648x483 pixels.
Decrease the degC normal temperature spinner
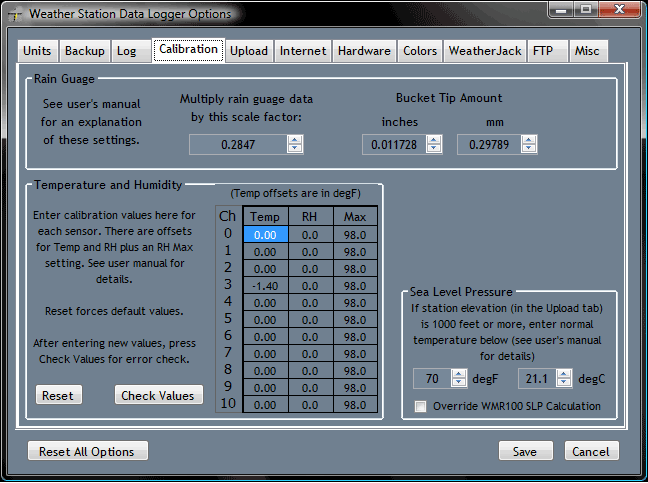click(x=564, y=383)
